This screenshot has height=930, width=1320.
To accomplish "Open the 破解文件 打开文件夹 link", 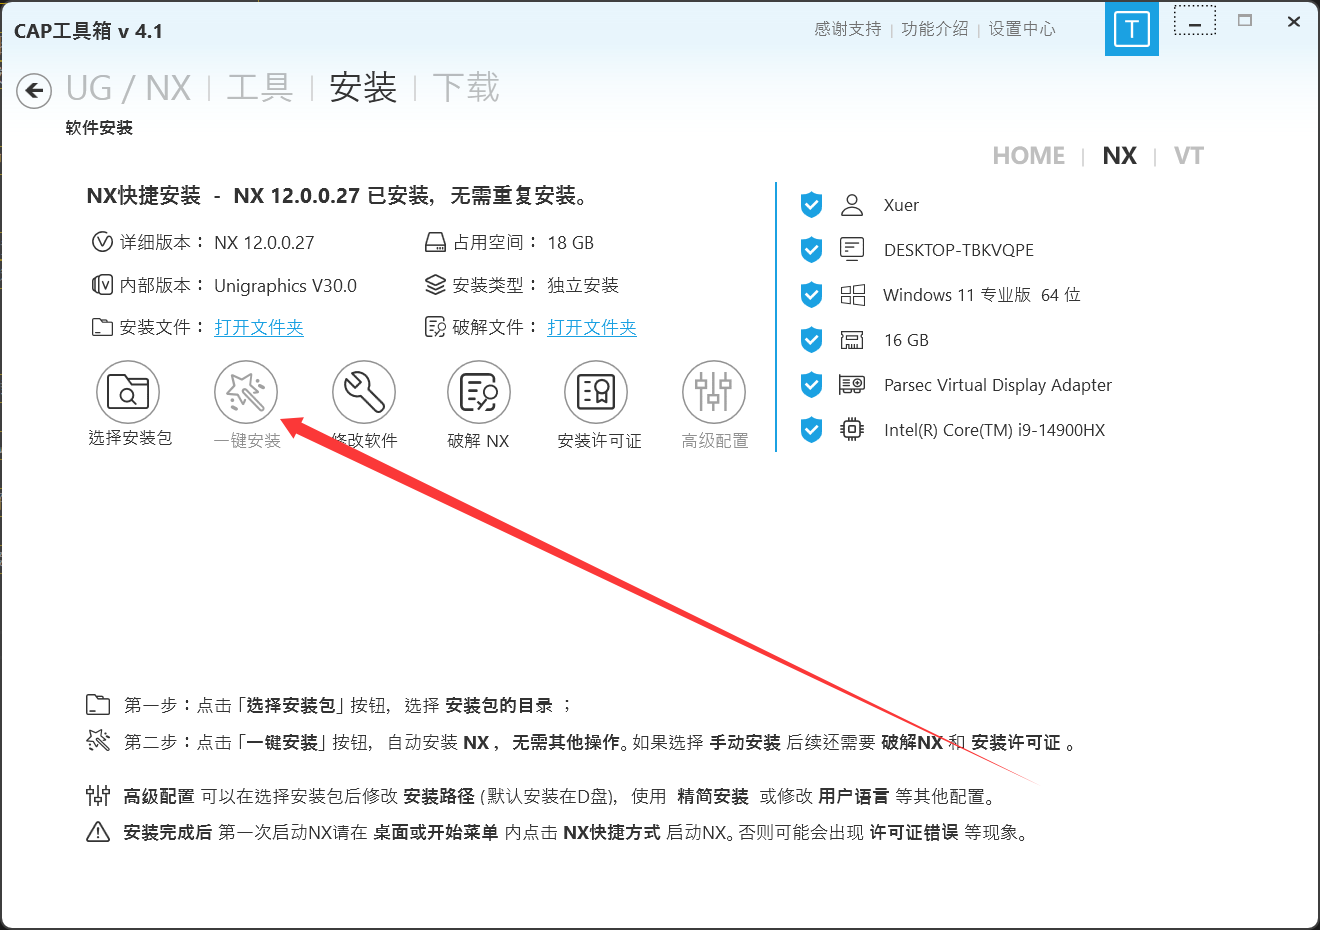I will pyautogui.click(x=592, y=328).
